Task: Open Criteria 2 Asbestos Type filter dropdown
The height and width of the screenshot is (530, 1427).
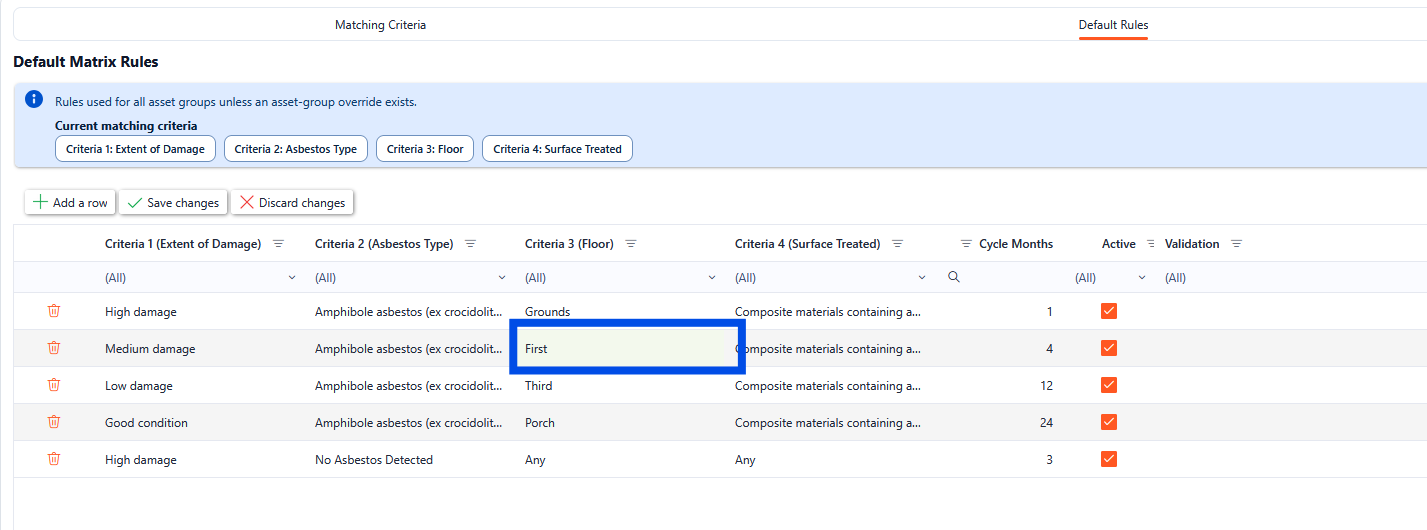Action: [502, 278]
